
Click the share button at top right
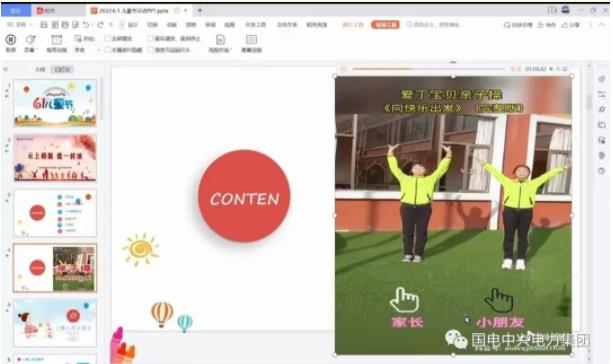click(570, 25)
